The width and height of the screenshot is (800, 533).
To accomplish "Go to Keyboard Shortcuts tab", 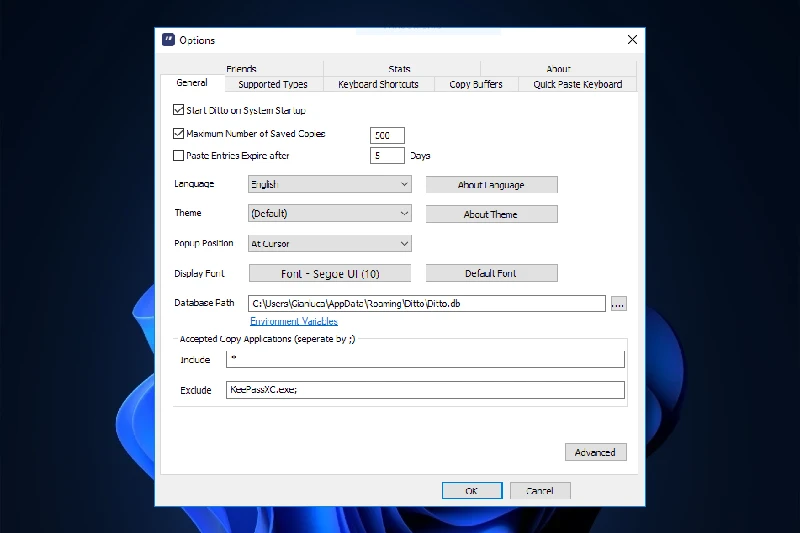I will [x=378, y=84].
